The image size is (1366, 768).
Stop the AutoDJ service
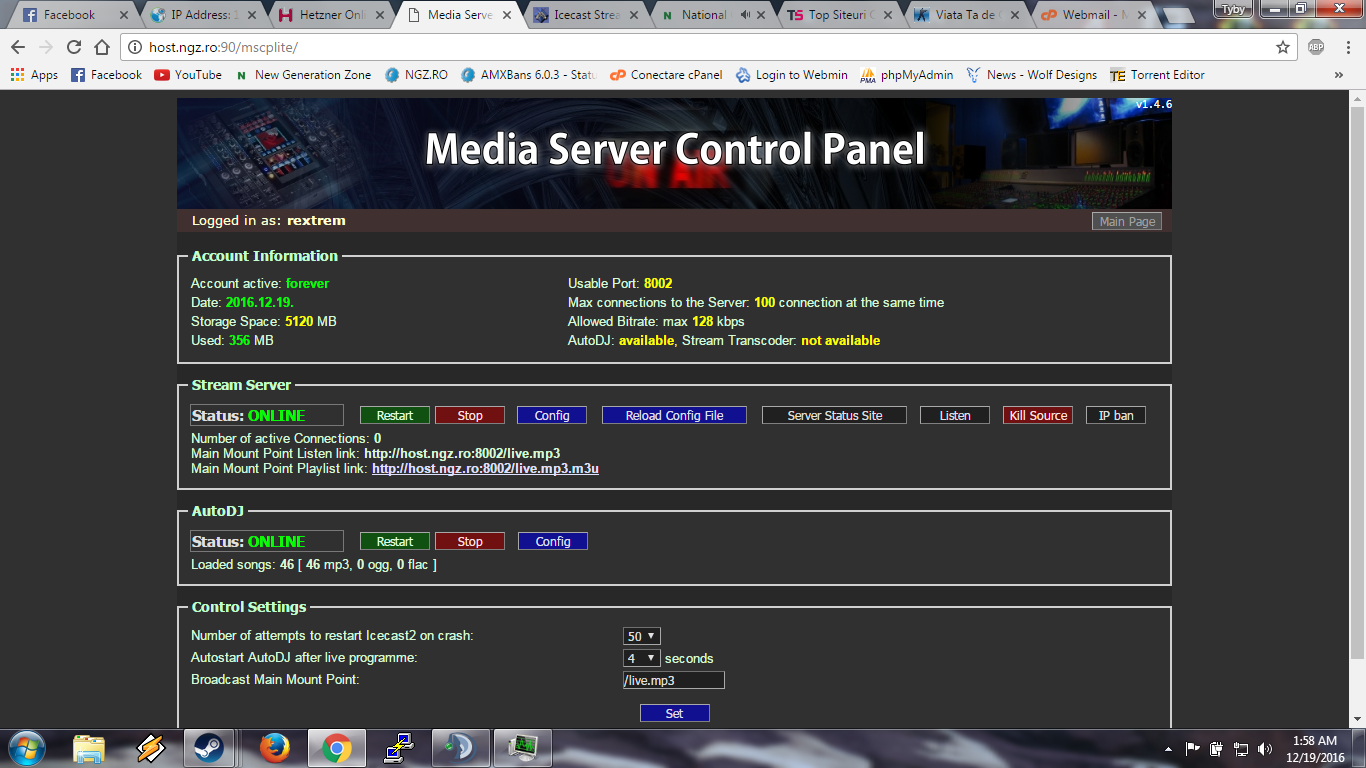pos(470,542)
